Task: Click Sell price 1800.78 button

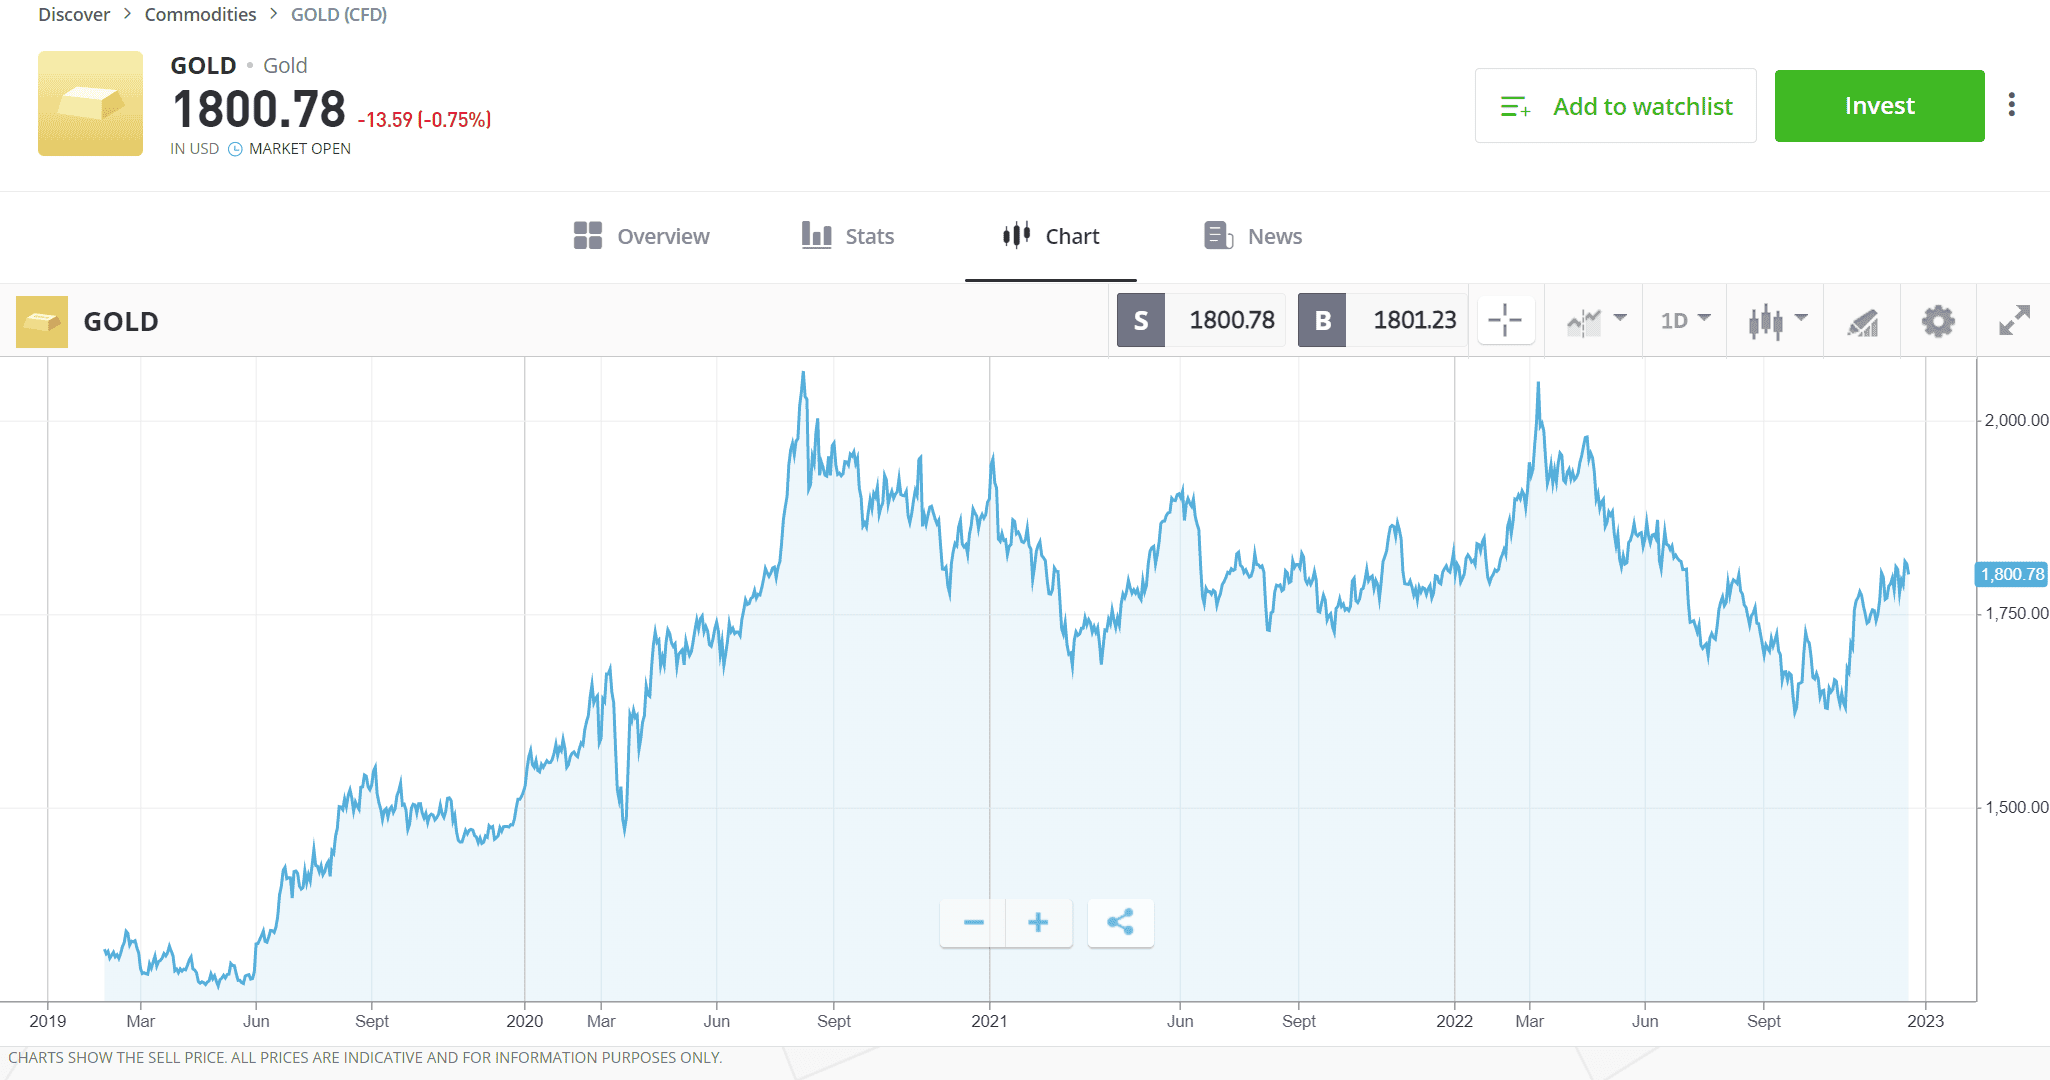Action: coord(1200,320)
